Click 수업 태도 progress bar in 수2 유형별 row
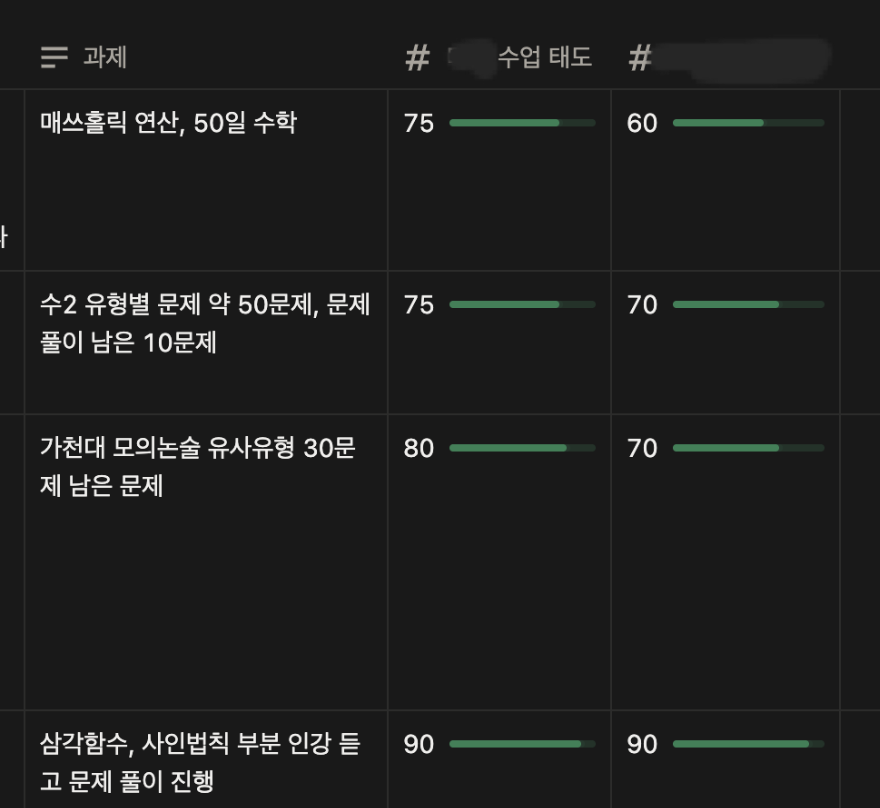The width and height of the screenshot is (880, 808). coord(522,304)
